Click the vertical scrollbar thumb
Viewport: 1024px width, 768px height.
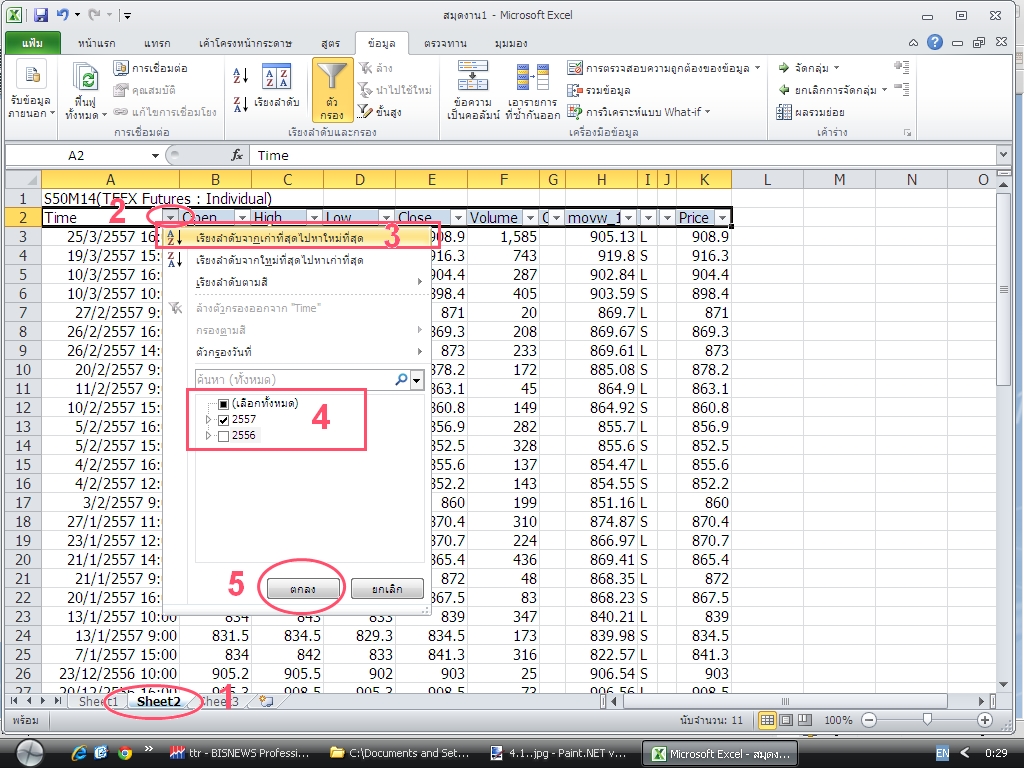click(1003, 289)
